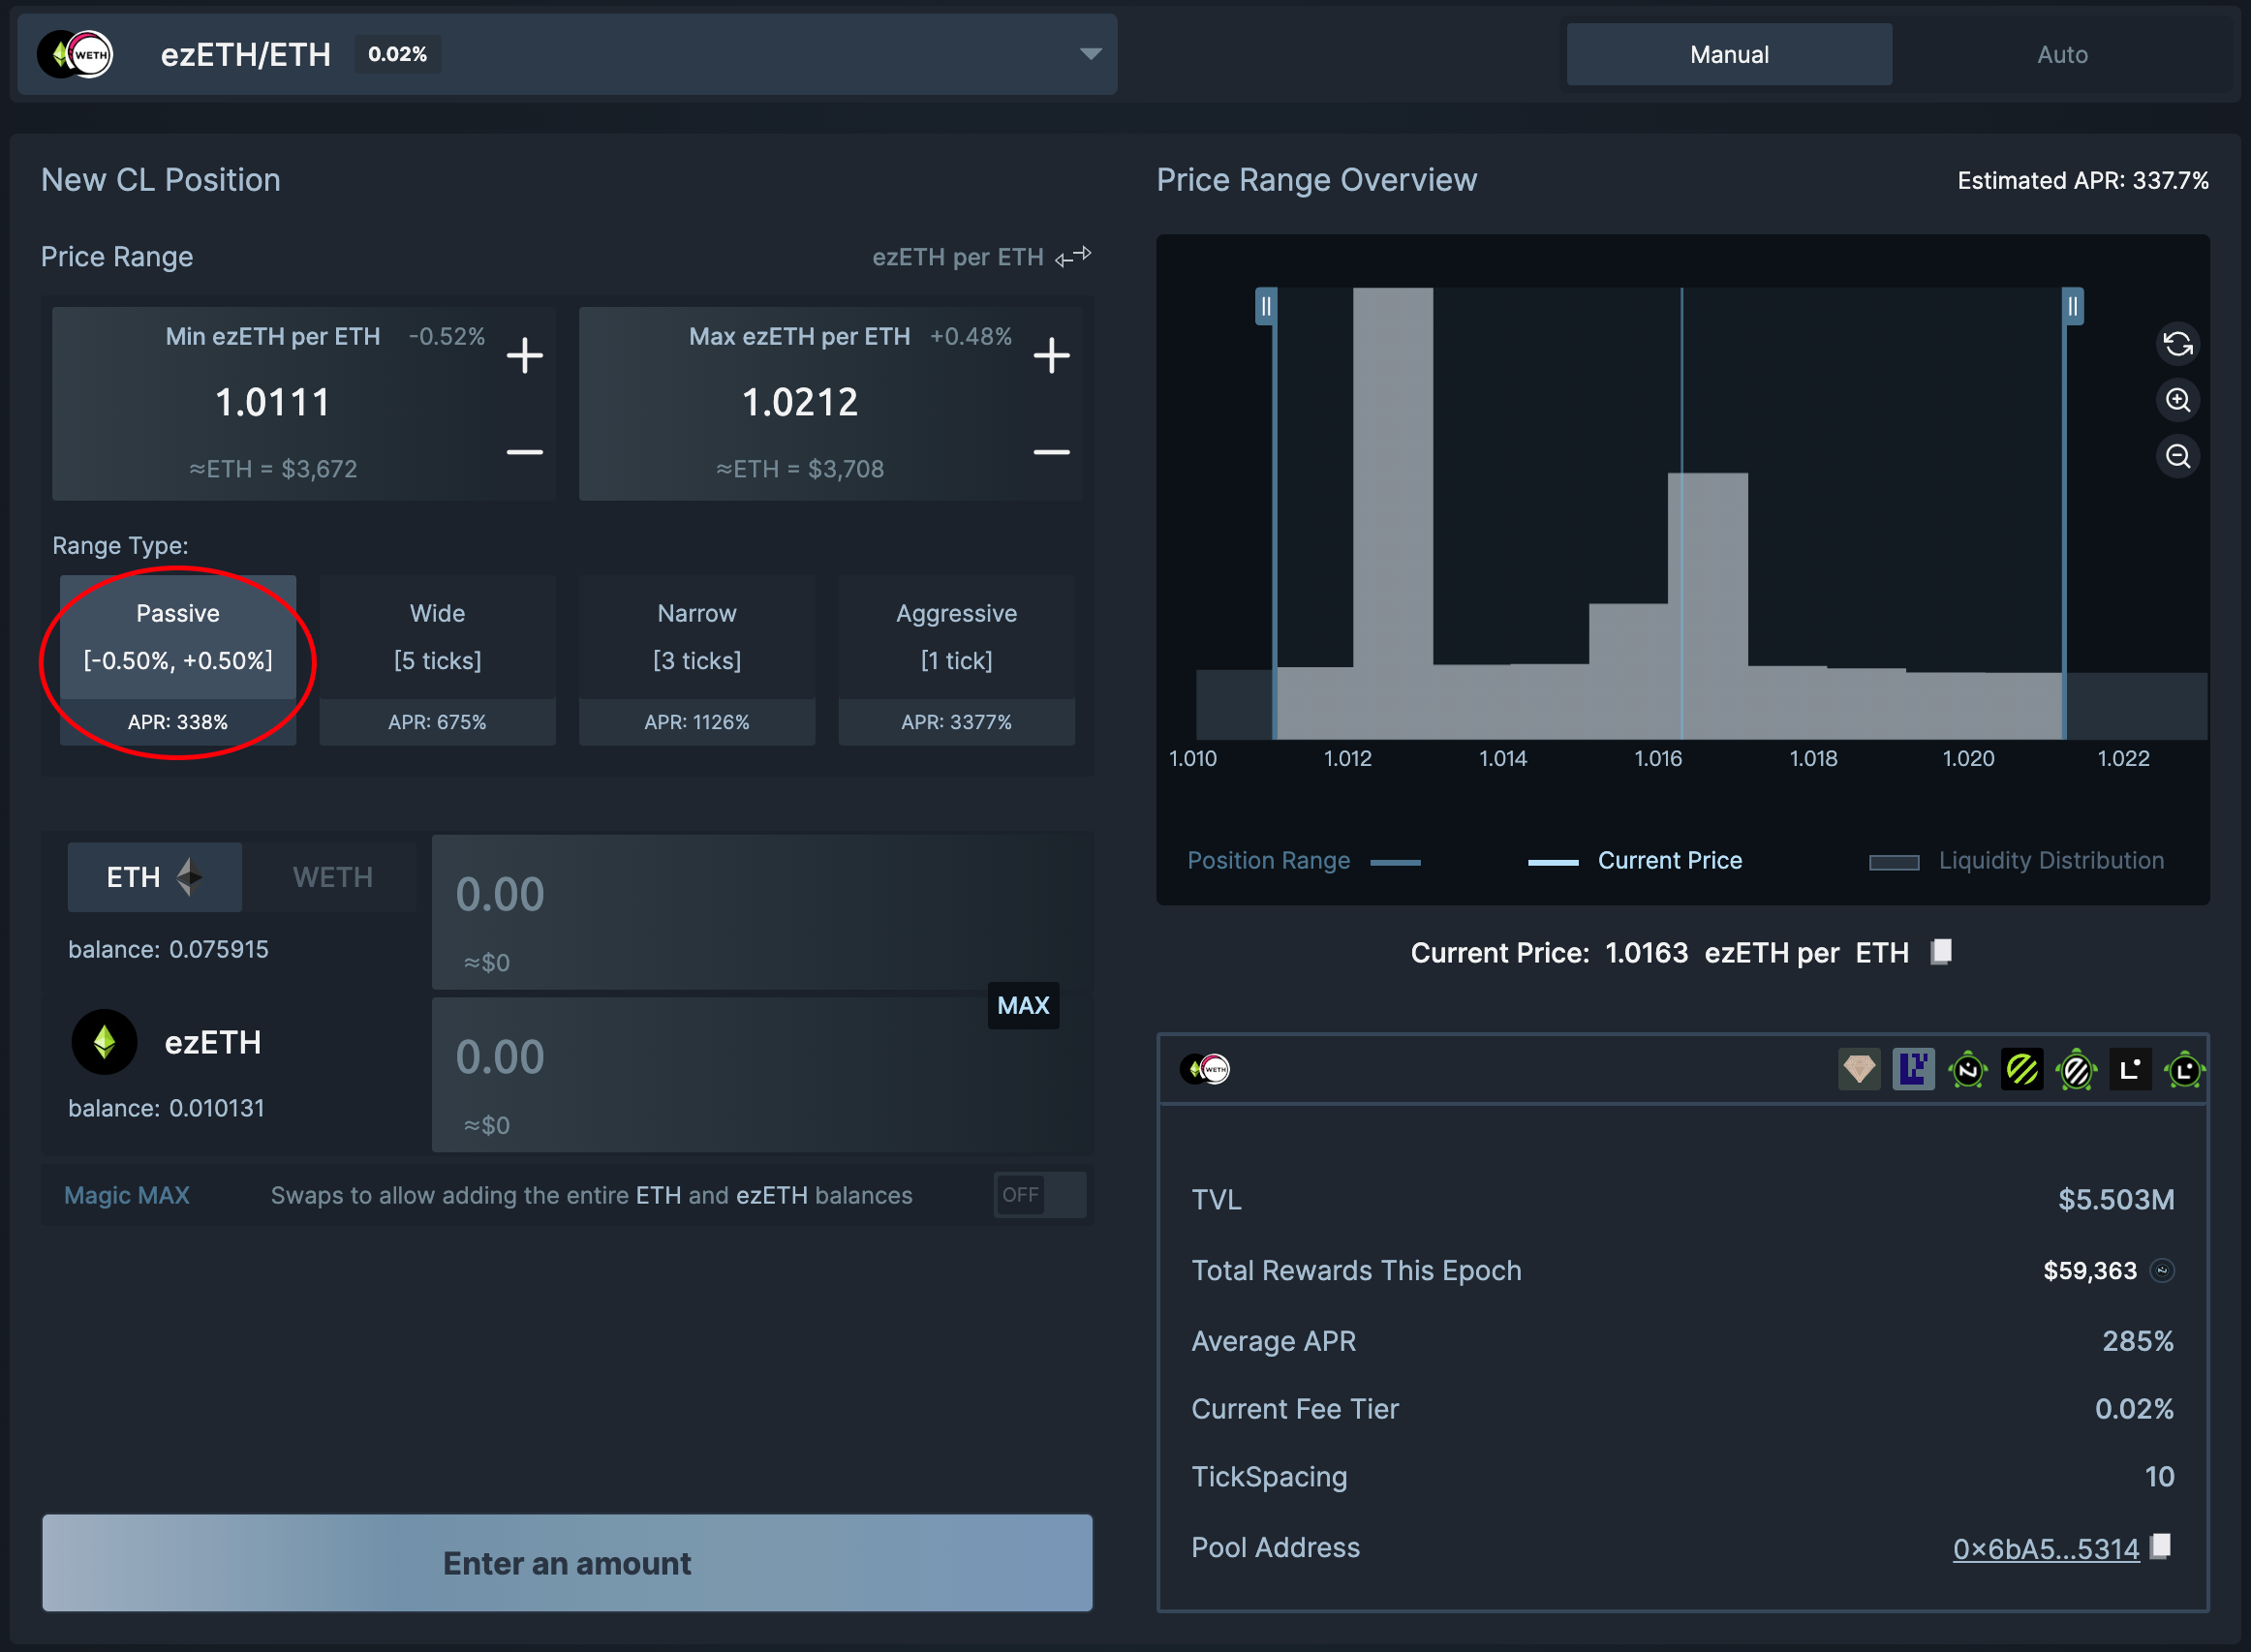Viewport: 2251px width, 1652px height.
Task: Select Passive range type
Action: (x=178, y=660)
